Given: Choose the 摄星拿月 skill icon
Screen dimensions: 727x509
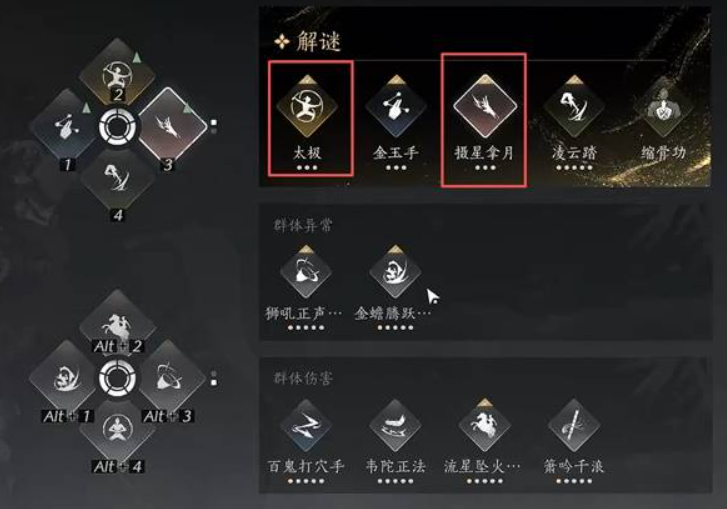Looking at the screenshot, I should coord(485,107).
